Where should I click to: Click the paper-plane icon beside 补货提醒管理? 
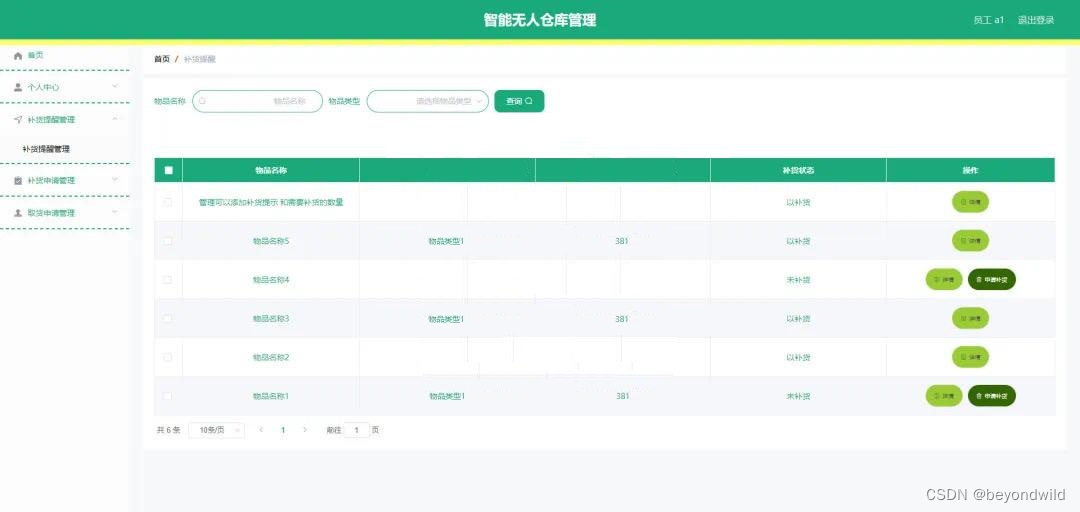tap(18, 119)
